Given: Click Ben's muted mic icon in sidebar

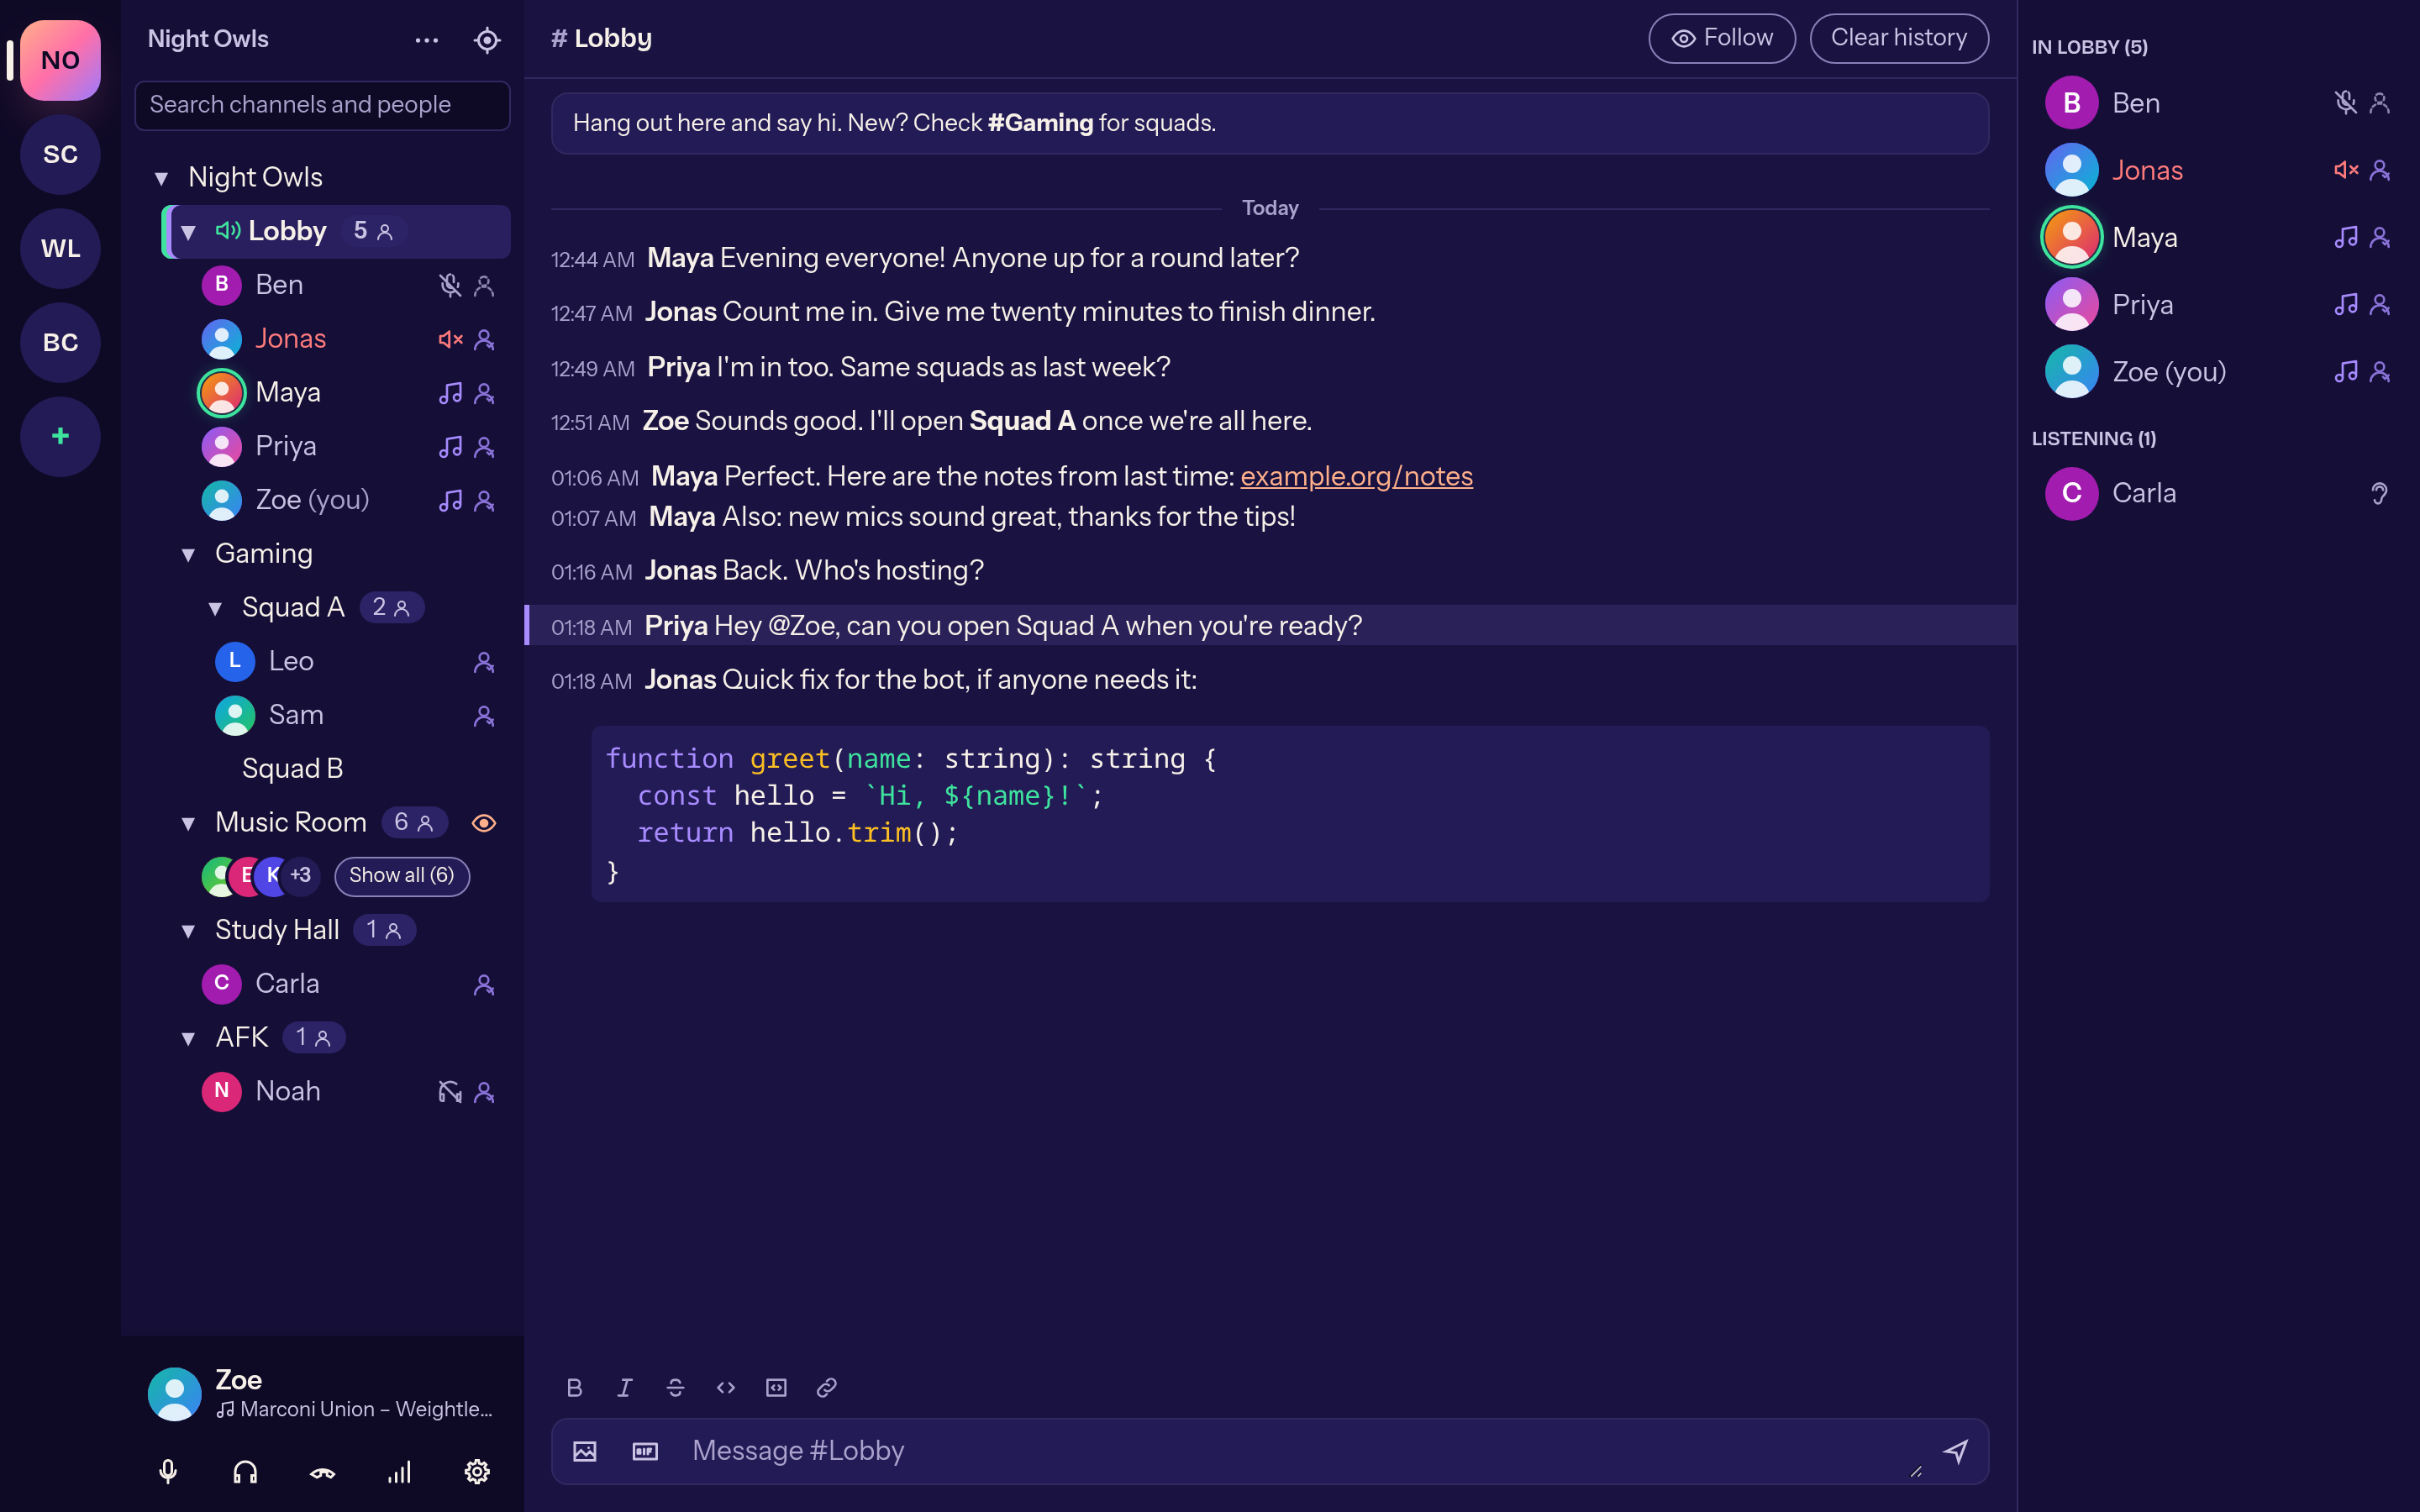Looking at the screenshot, I should pyautogui.click(x=450, y=286).
